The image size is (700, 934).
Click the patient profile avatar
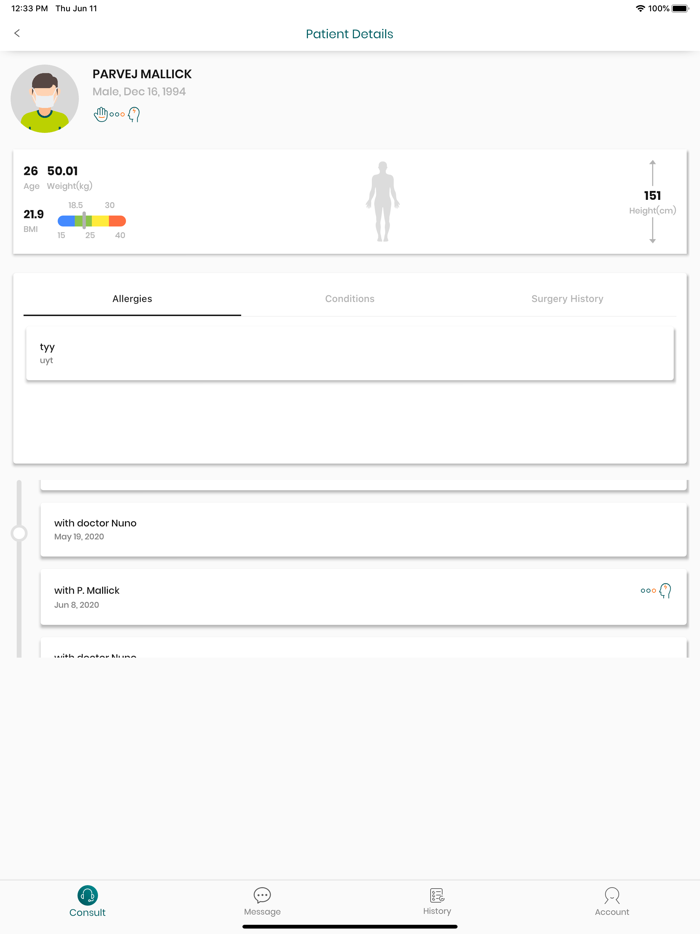tap(44, 99)
